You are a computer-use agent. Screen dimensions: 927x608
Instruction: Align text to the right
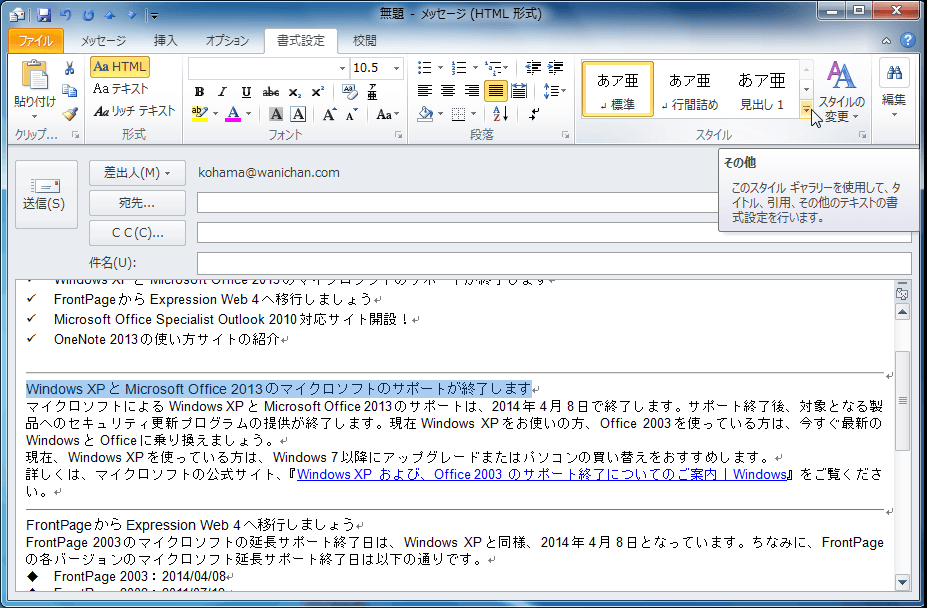472,90
